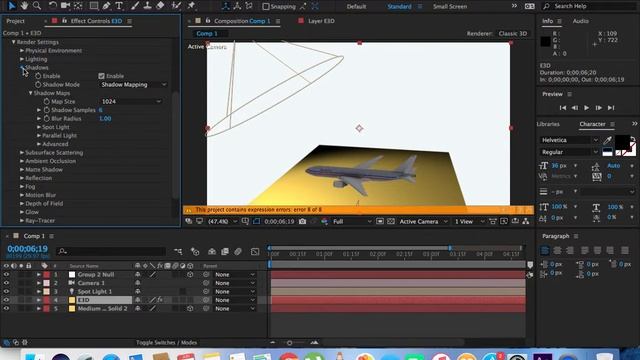Select the Clone Stamp tool
Image resolution: width=640 pixels, height=360 pixels.
[x=147, y=6]
